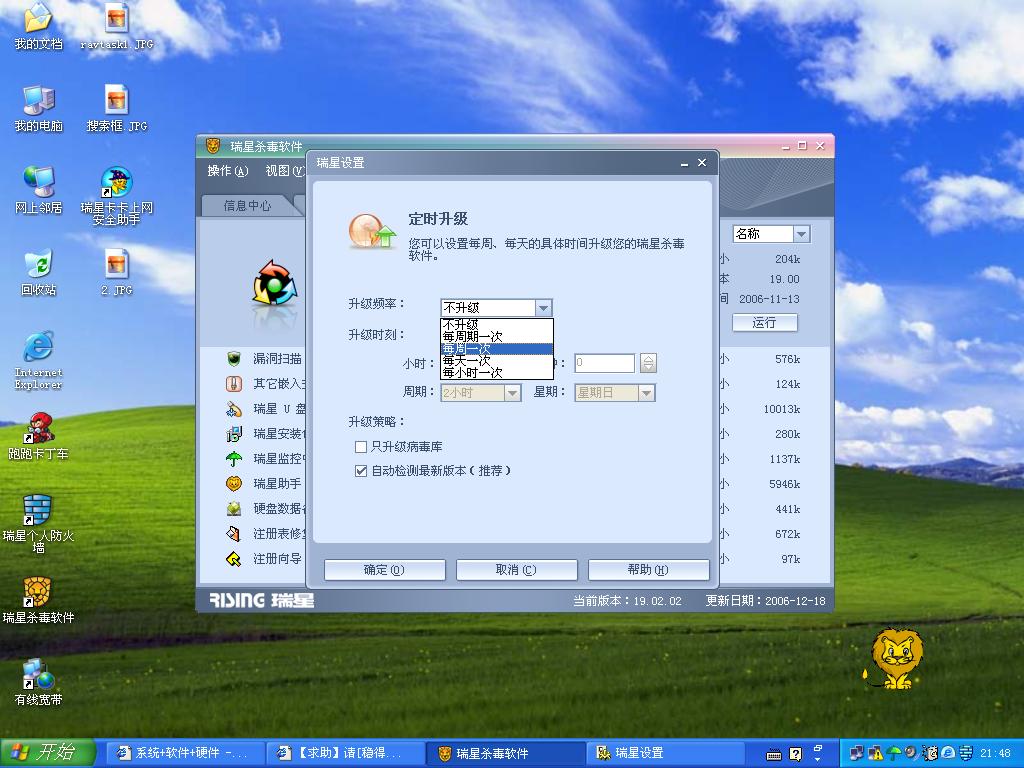This screenshot has width=1024, height=768.
Task: Click the 漏洞扫描 shield icon
Action: (234, 359)
